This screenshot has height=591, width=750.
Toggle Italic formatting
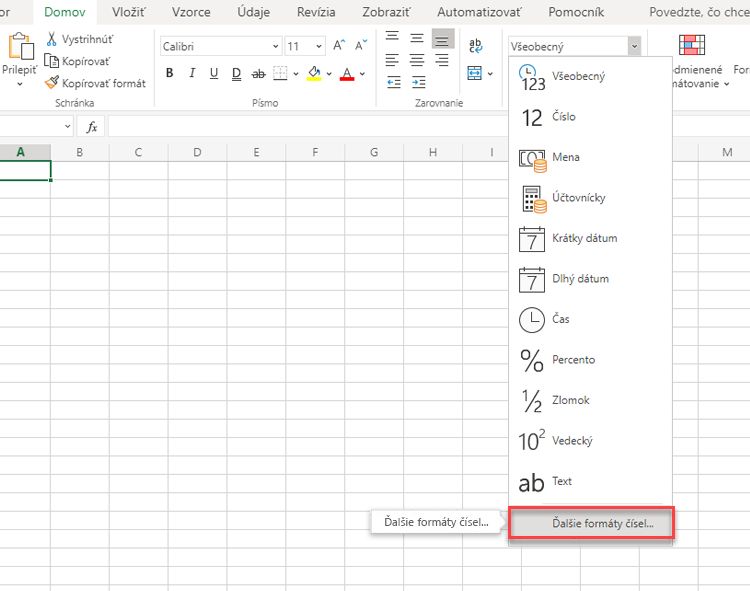(192, 73)
